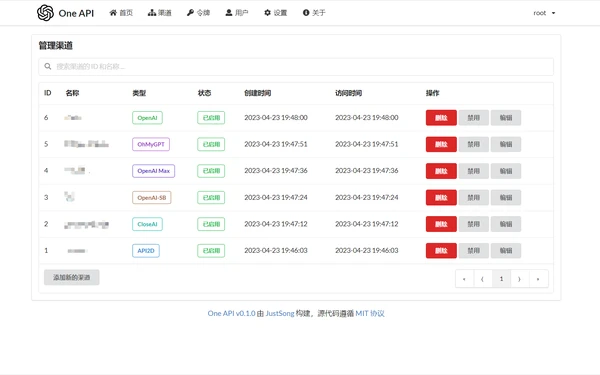Go to previous page arrow

point(483,279)
